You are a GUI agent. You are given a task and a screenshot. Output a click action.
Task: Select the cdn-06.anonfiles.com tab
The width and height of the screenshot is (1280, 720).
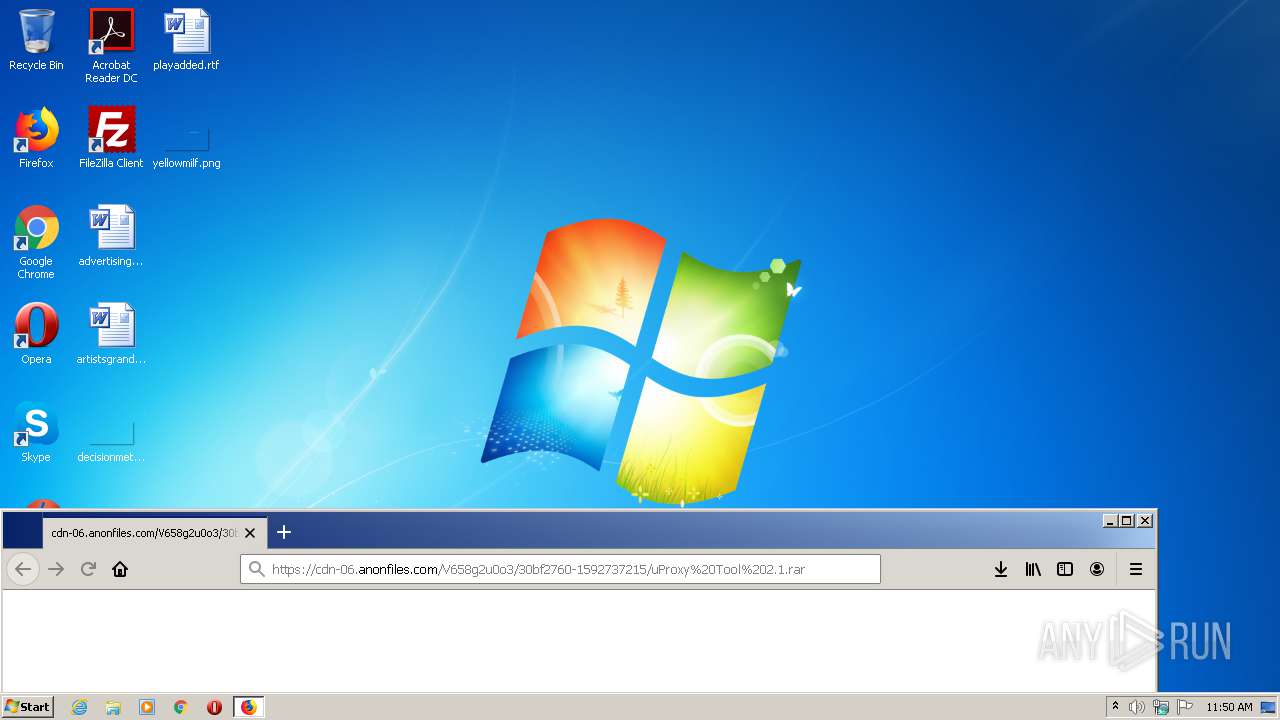[143, 533]
